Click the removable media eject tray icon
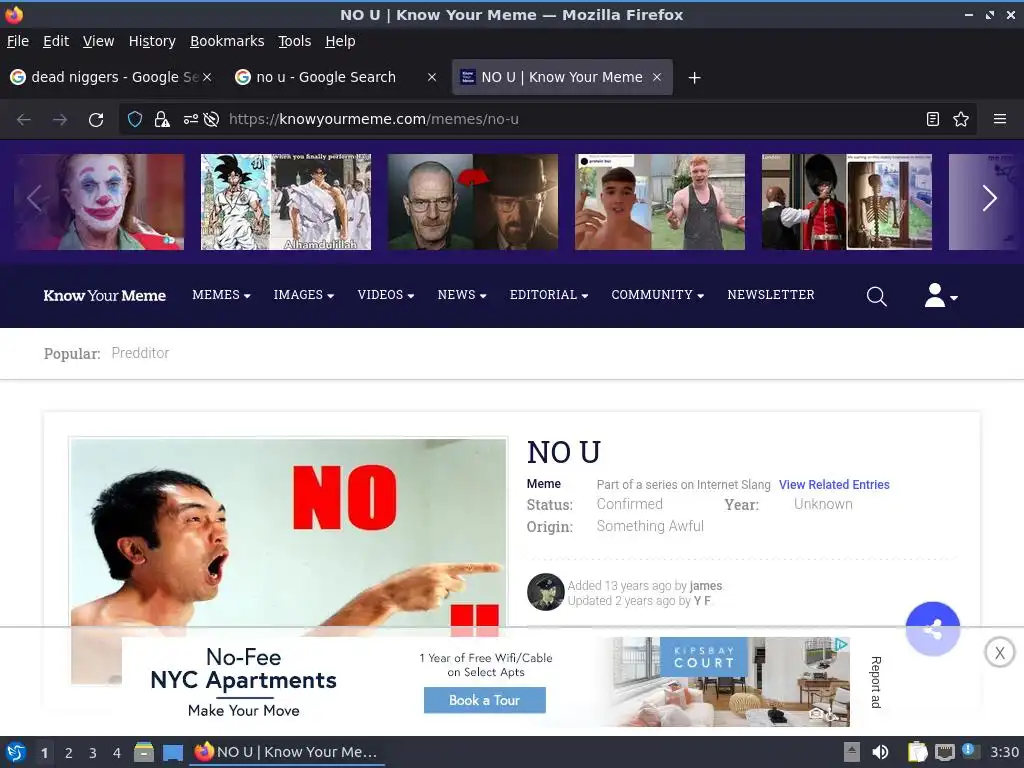Screen dimensions: 1024x768 (x=852, y=752)
